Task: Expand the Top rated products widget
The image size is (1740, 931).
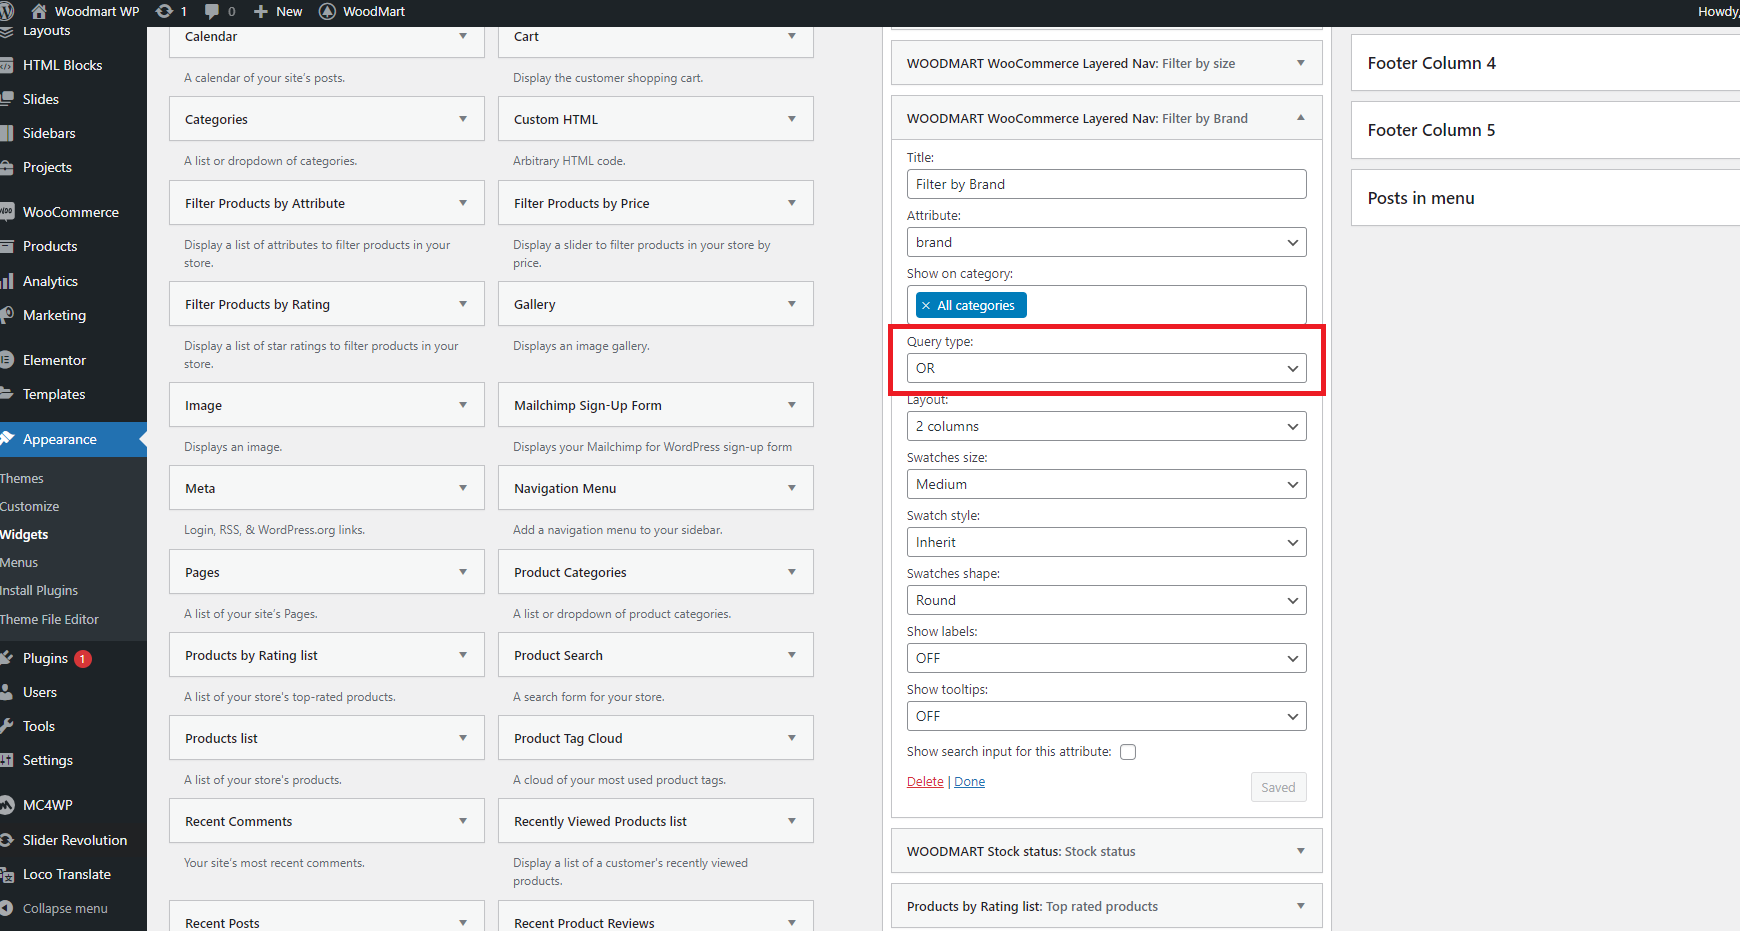Action: click(x=1301, y=906)
